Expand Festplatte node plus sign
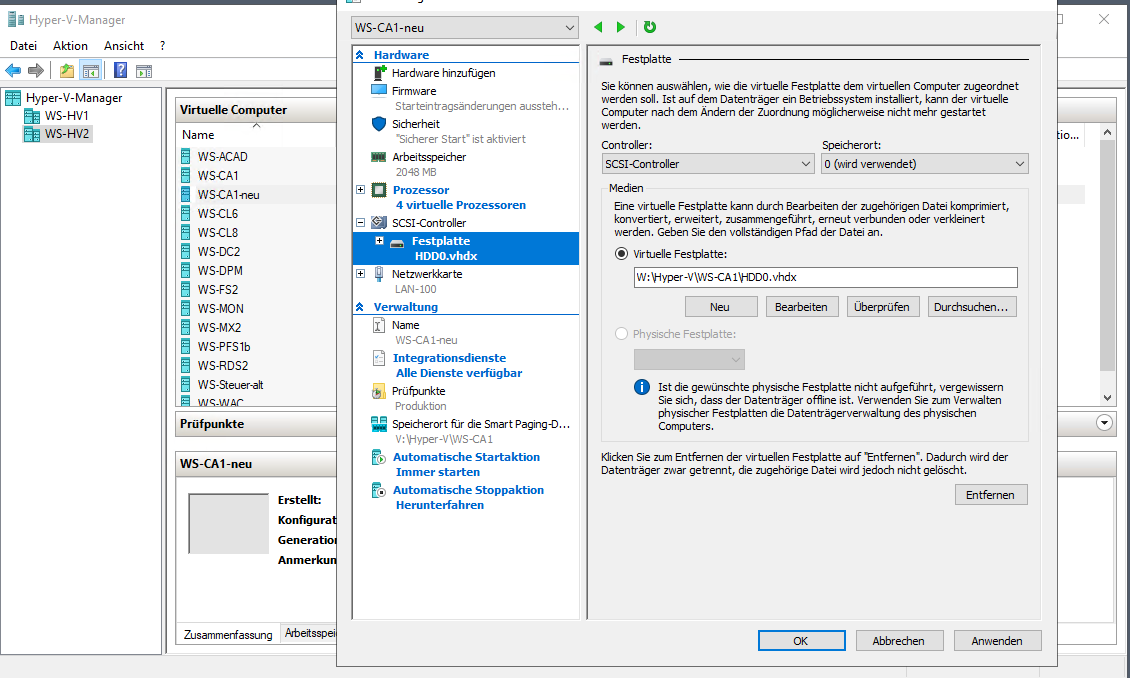 pyautogui.click(x=379, y=241)
